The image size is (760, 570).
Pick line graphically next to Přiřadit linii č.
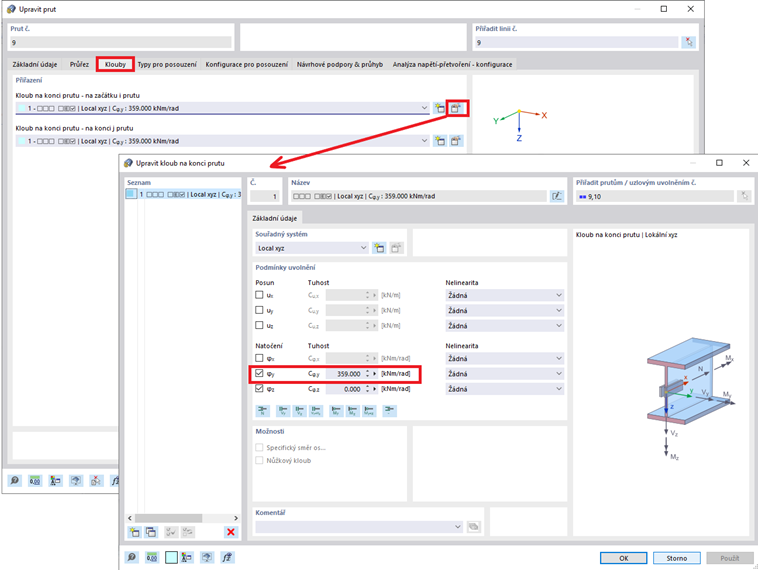(x=688, y=42)
